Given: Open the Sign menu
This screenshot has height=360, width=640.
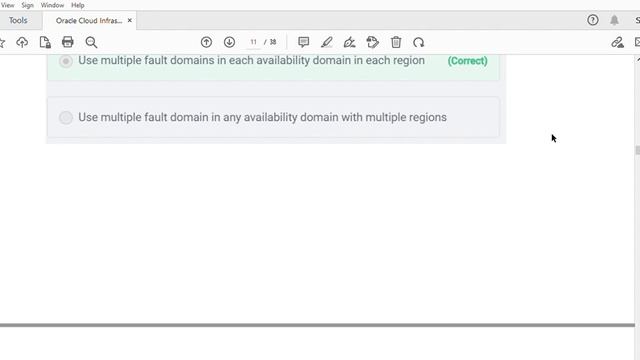Looking at the screenshot, I should click(27, 5).
